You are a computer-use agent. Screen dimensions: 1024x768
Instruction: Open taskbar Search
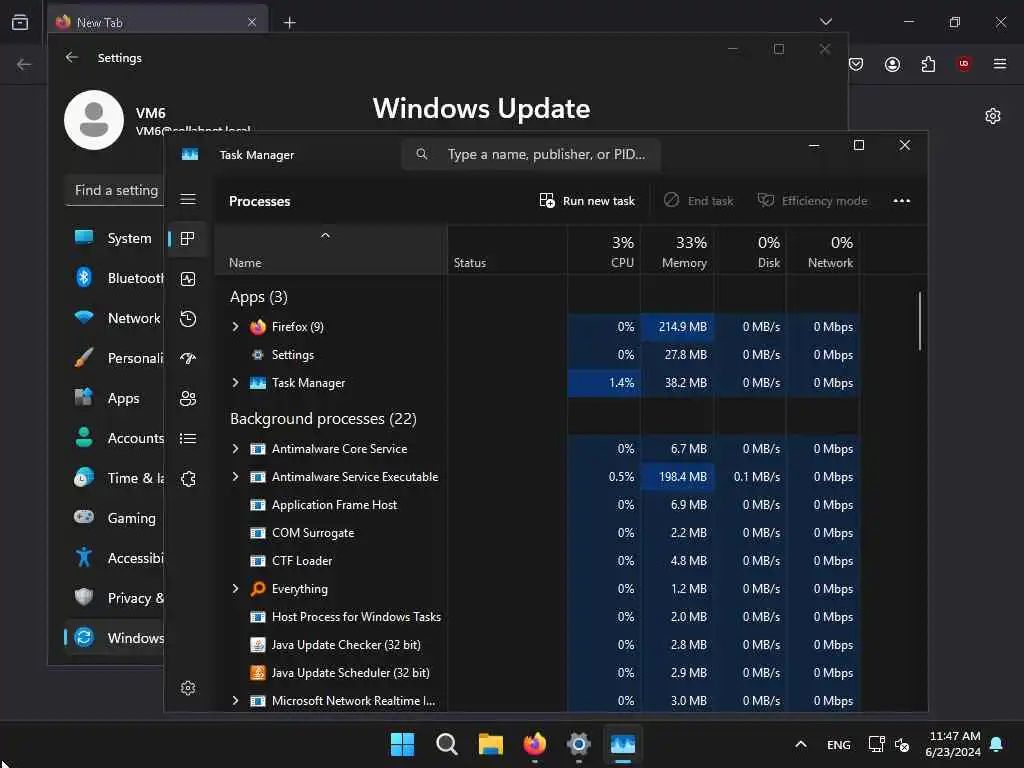click(447, 744)
